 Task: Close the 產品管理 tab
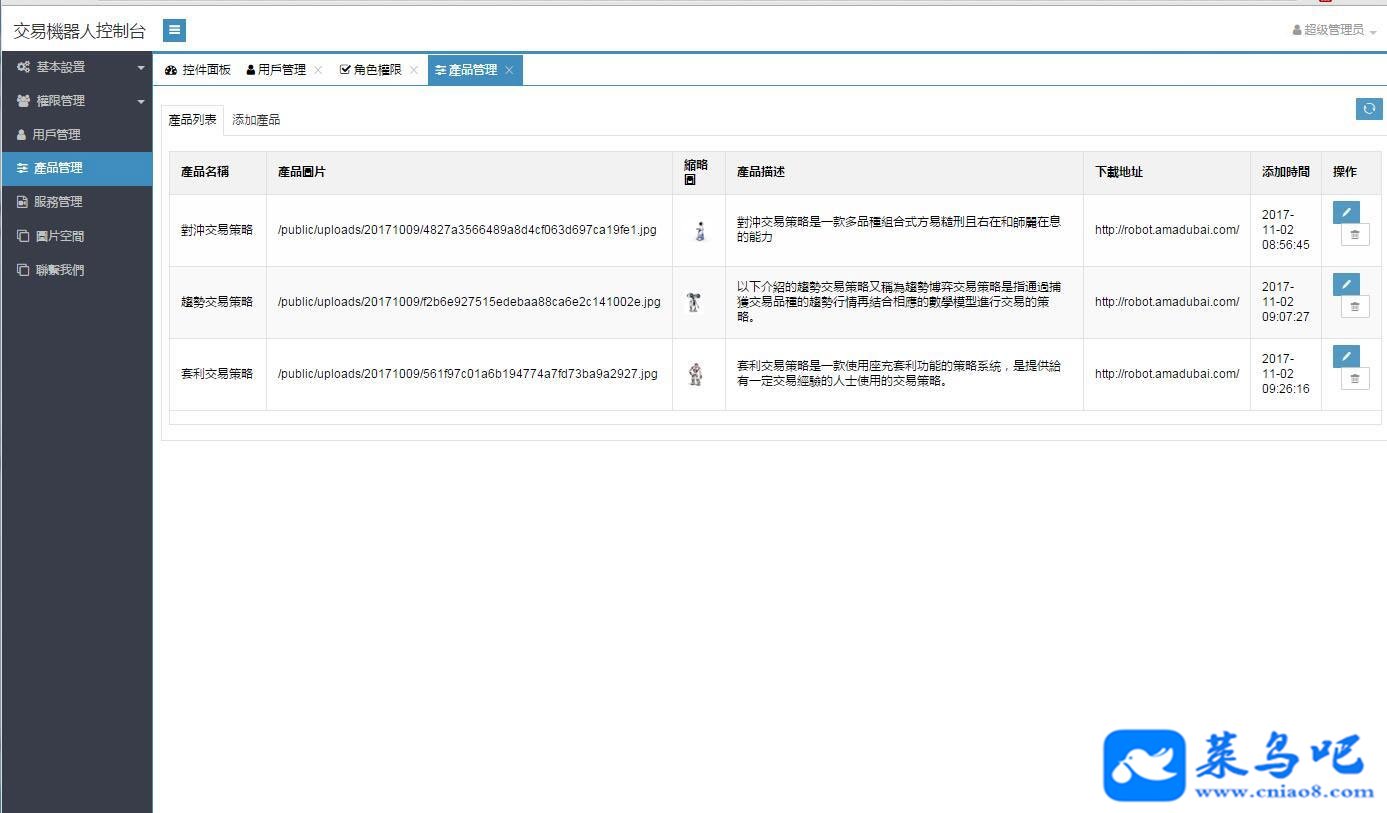509,70
